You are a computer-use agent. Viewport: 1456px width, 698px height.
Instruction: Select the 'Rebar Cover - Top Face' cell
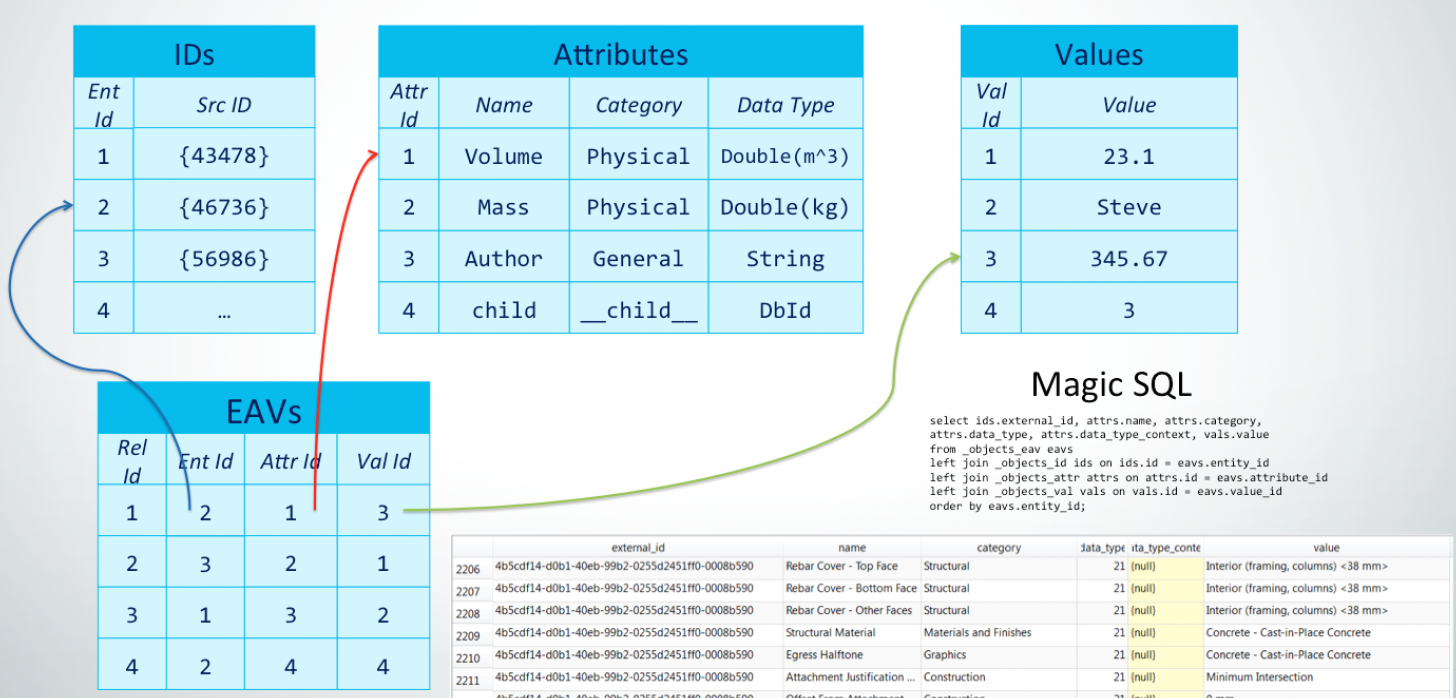click(x=852, y=567)
